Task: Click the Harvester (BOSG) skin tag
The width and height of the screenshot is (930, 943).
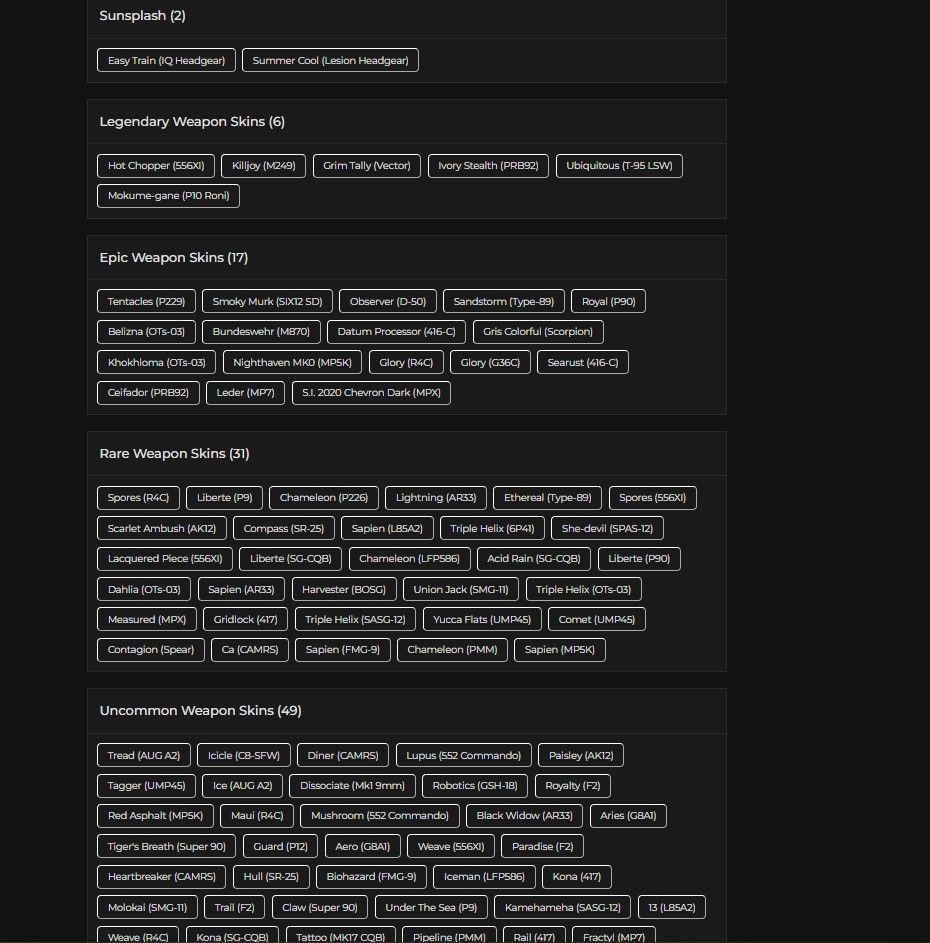Action: click(x=344, y=589)
